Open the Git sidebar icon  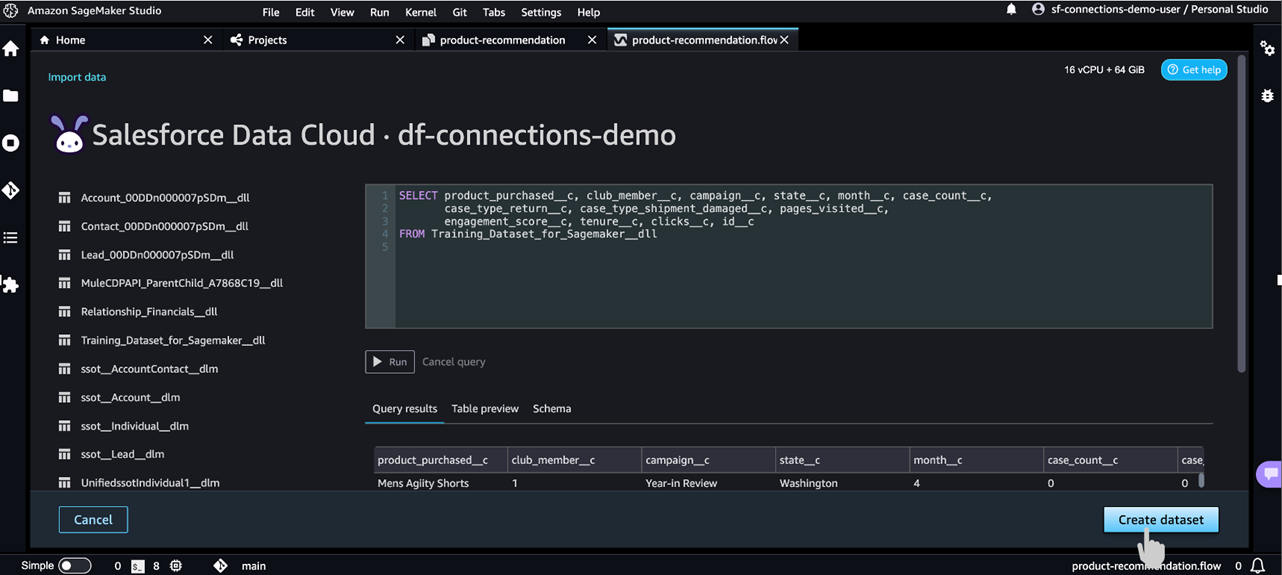point(11,190)
